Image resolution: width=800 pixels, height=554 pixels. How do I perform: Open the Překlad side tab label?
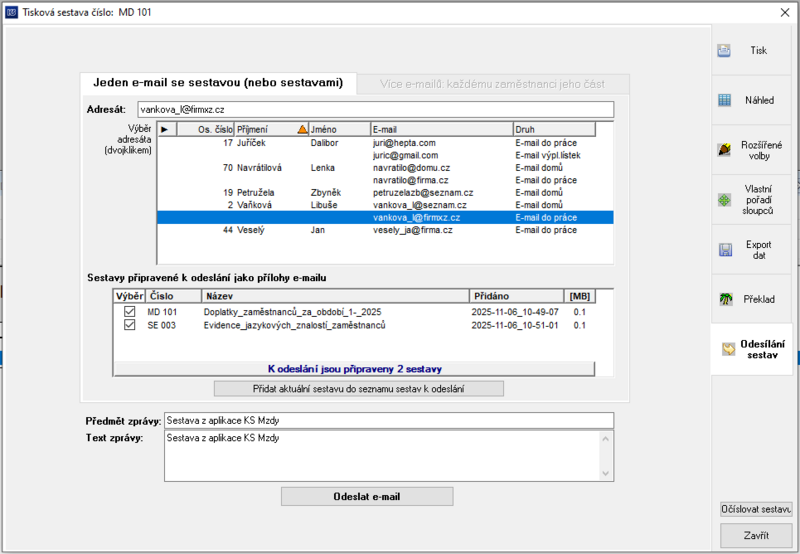tap(759, 299)
